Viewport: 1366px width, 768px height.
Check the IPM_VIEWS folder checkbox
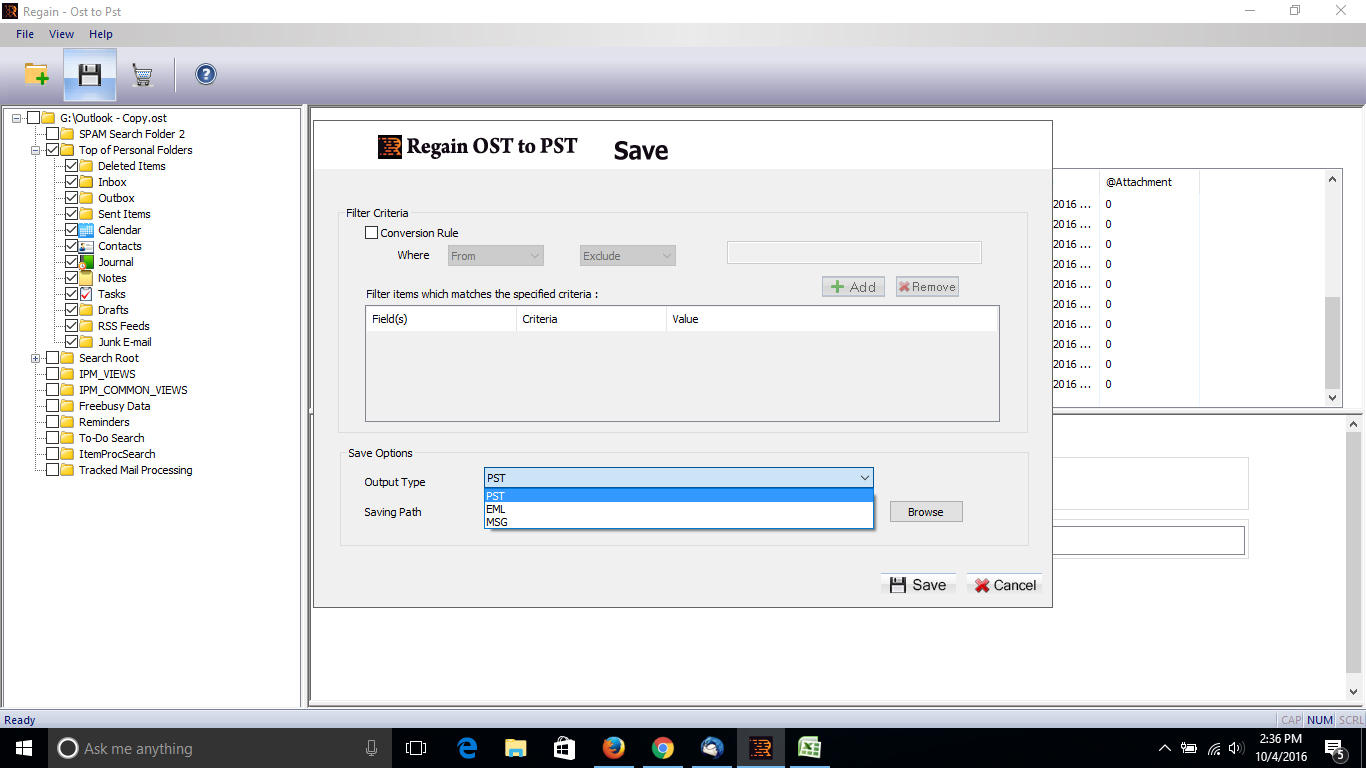[x=53, y=374]
